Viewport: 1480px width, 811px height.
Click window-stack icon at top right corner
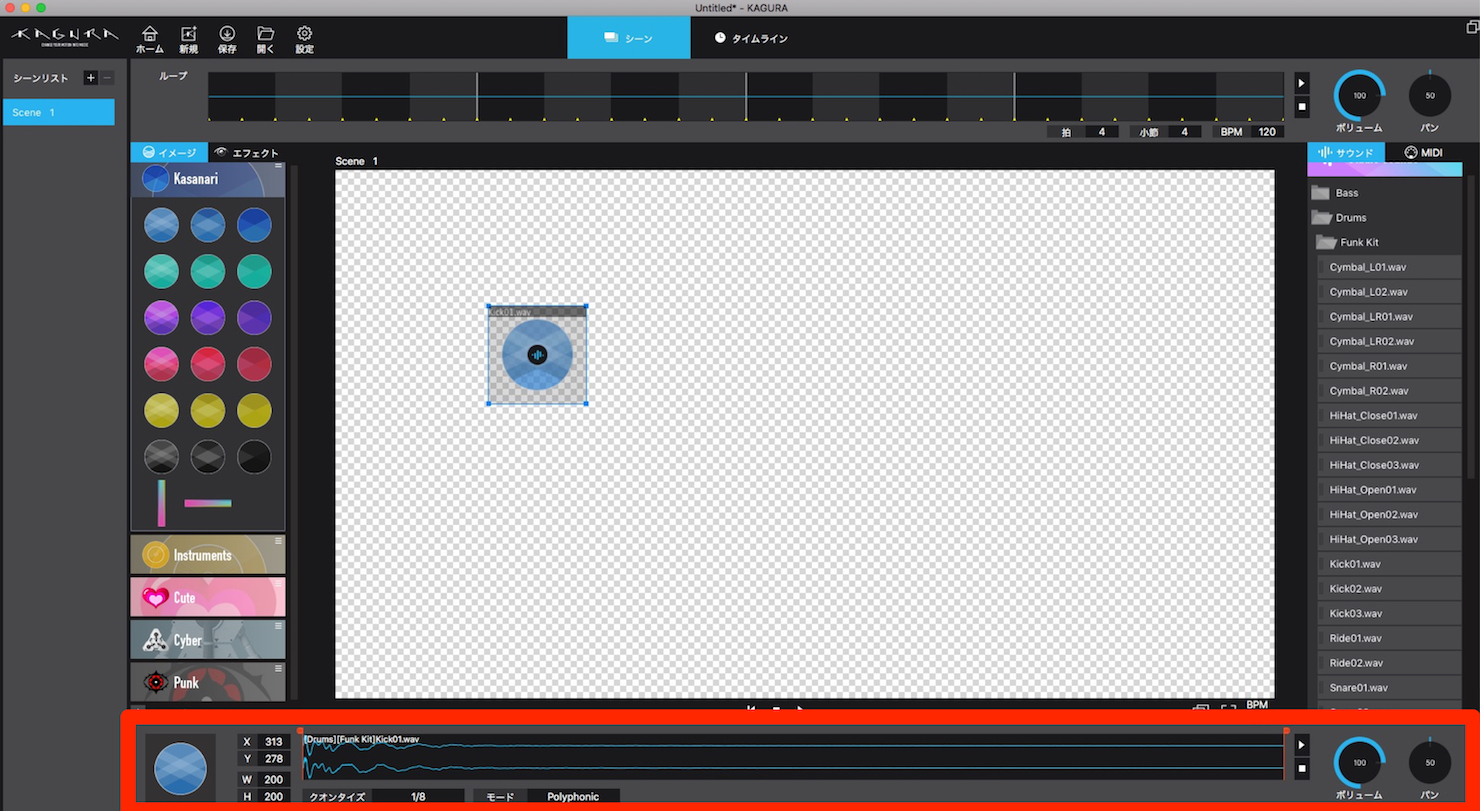[x=1473, y=29]
